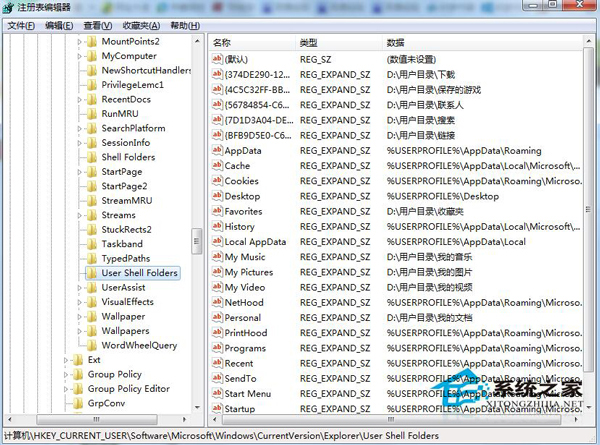The width and height of the screenshot is (600, 445).
Task: Click the string icon of Personal value
Action: tap(217, 317)
